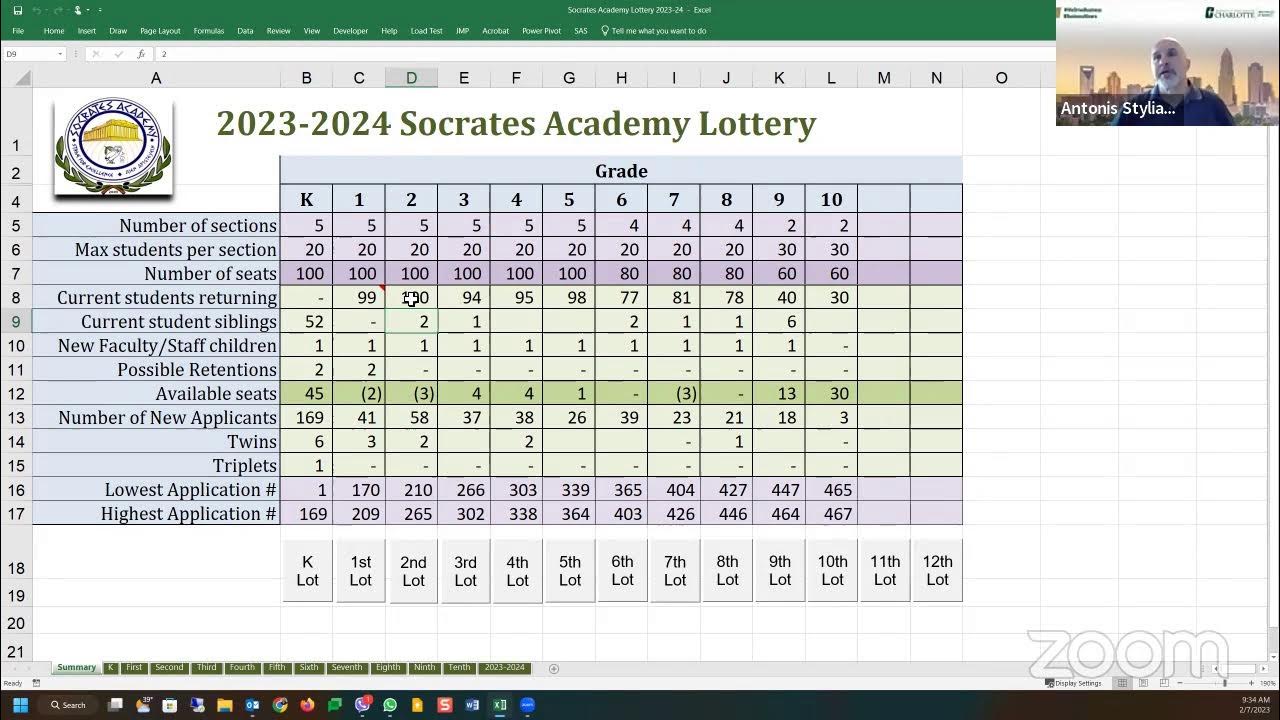The width and height of the screenshot is (1280, 720).
Task: Open Google Chrome from taskbar
Action: click(x=279, y=705)
